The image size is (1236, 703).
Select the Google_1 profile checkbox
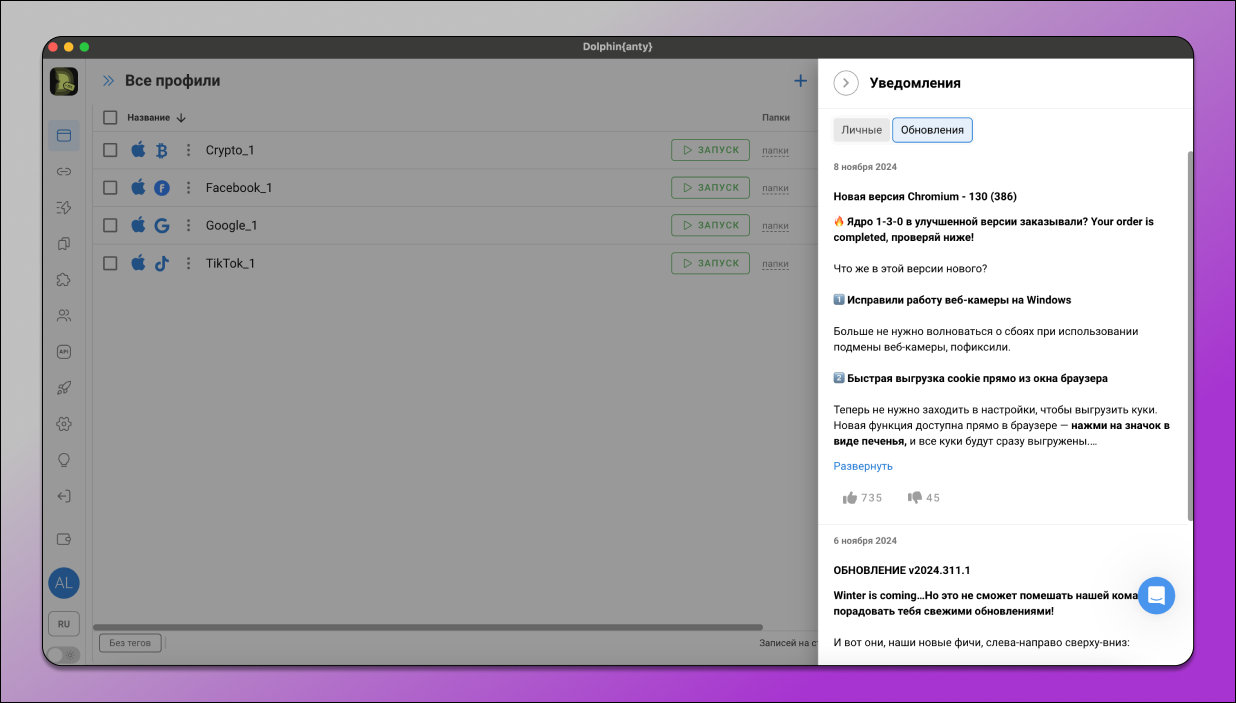point(111,225)
